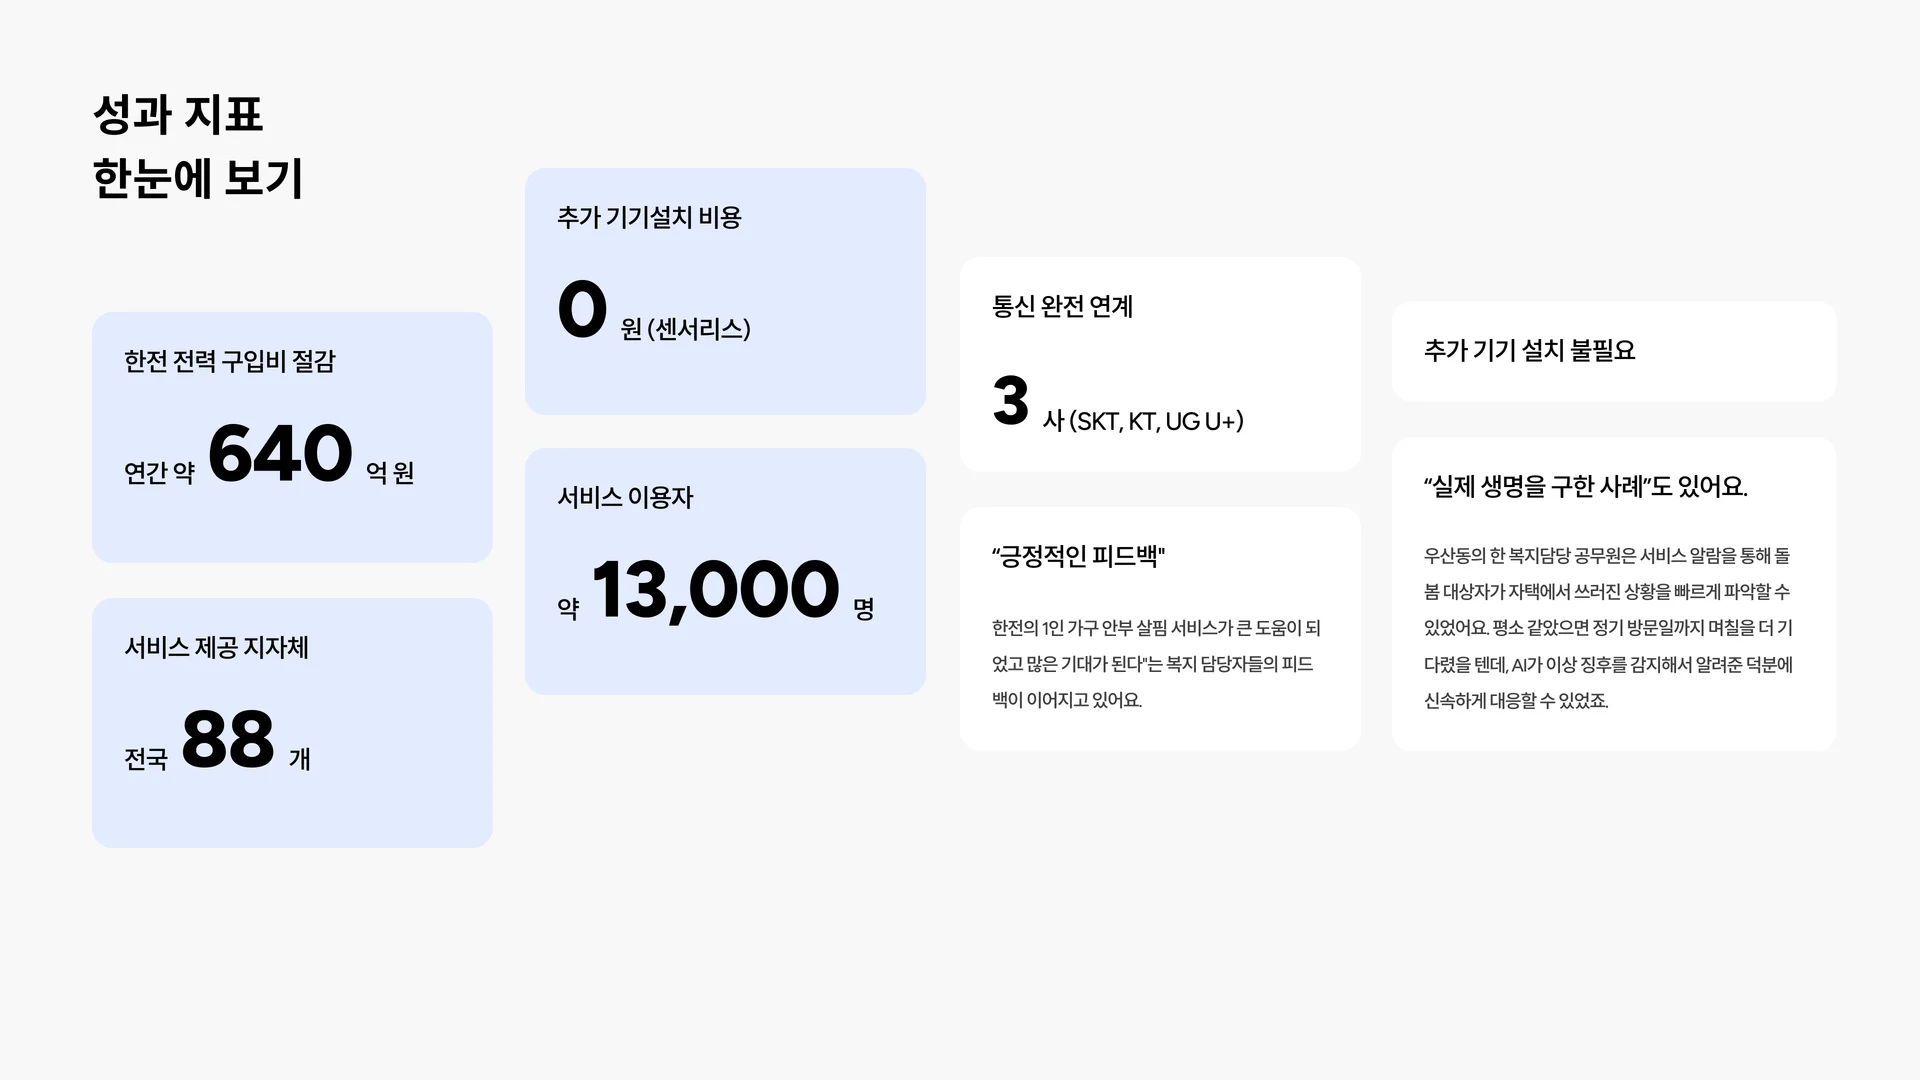Click the large number 88
Image resolution: width=1920 pixels, height=1080 pixels.
point(228,740)
